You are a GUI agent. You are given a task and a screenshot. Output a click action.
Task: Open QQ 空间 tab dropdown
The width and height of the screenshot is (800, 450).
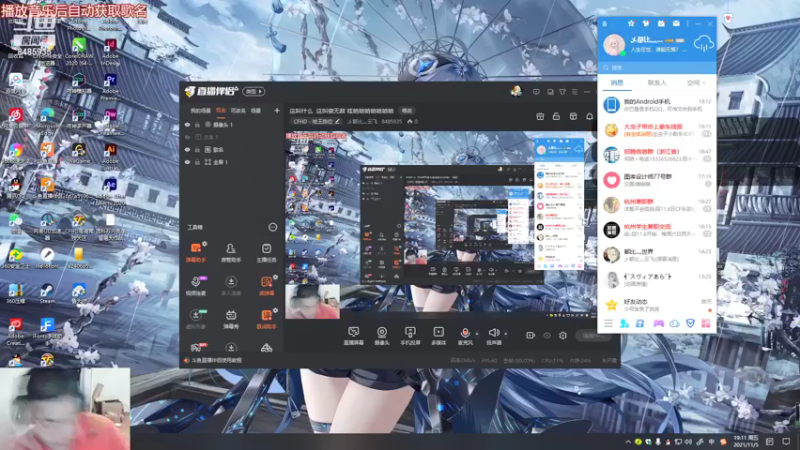coord(696,82)
